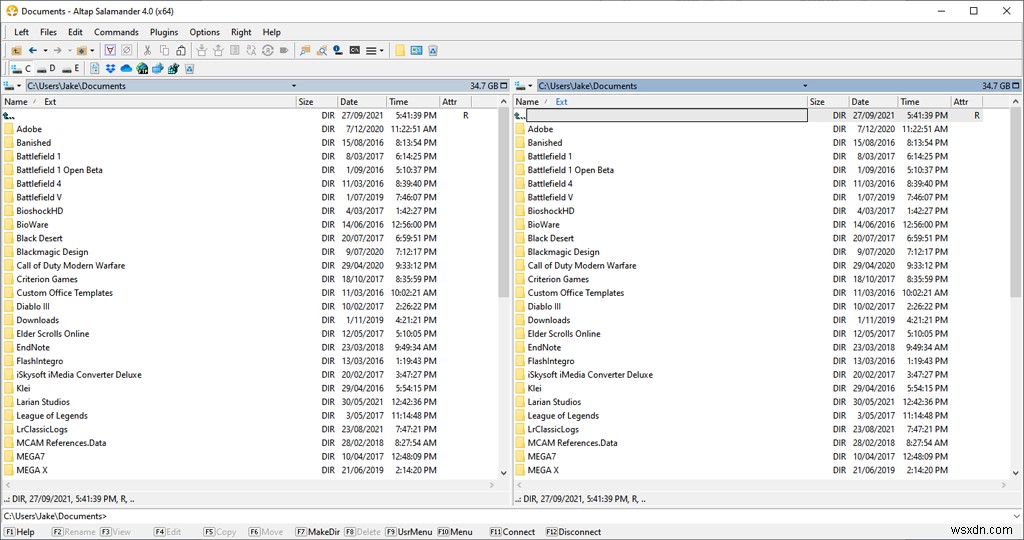This screenshot has height=540, width=1024.
Task: Open Recycle Bin icon in top toolbar
Action: point(432,50)
